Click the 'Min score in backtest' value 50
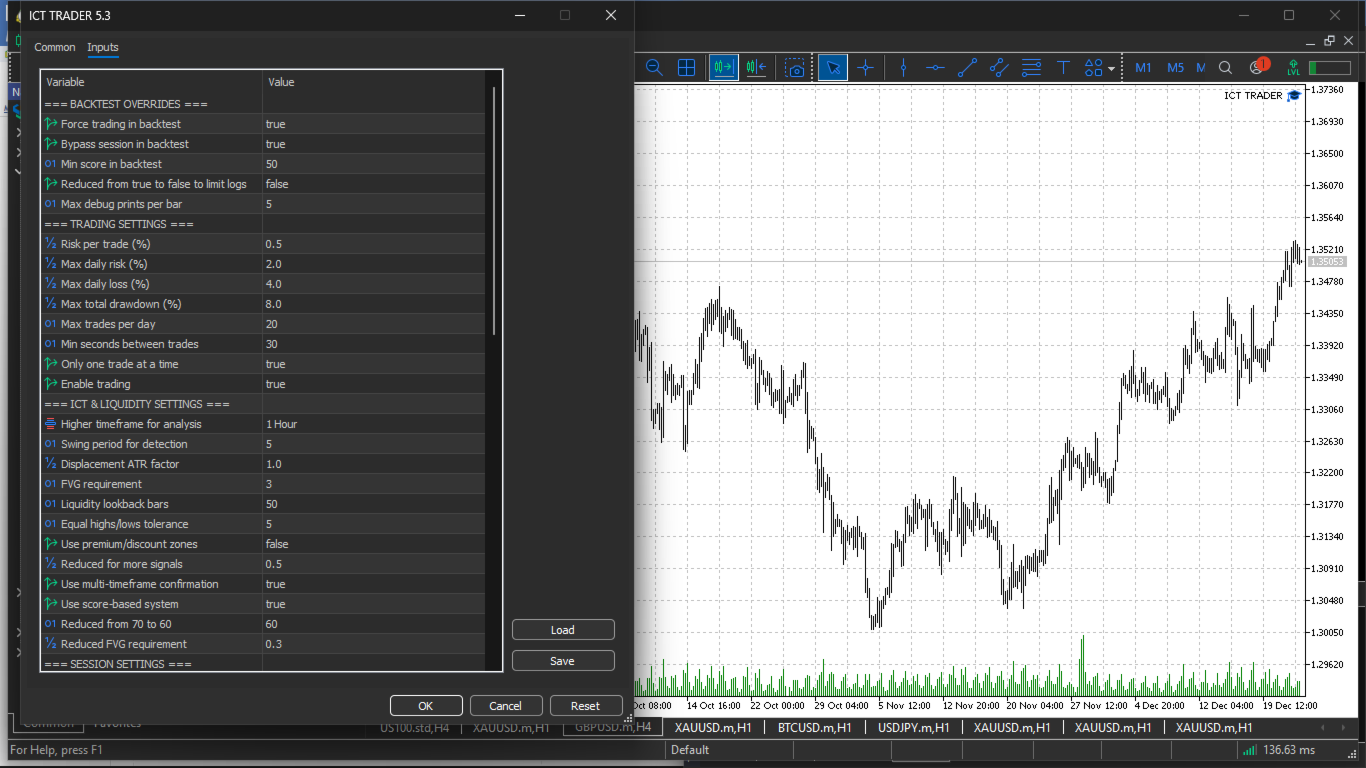The width and height of the screenshot is (1366, 768). click(x=374, y=164)
